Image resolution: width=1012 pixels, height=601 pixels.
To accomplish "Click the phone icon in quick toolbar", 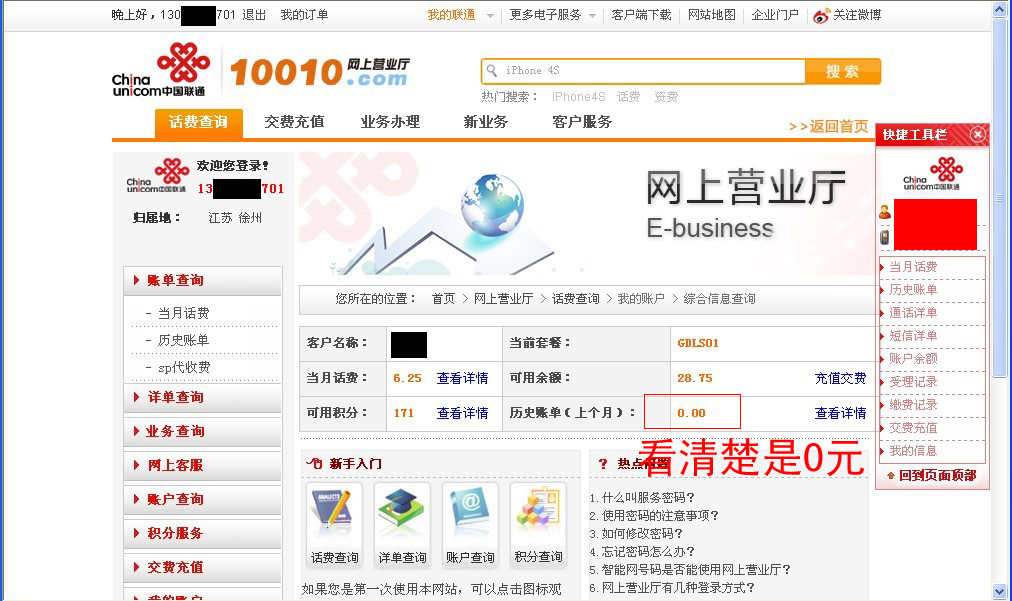I will 885,238.
